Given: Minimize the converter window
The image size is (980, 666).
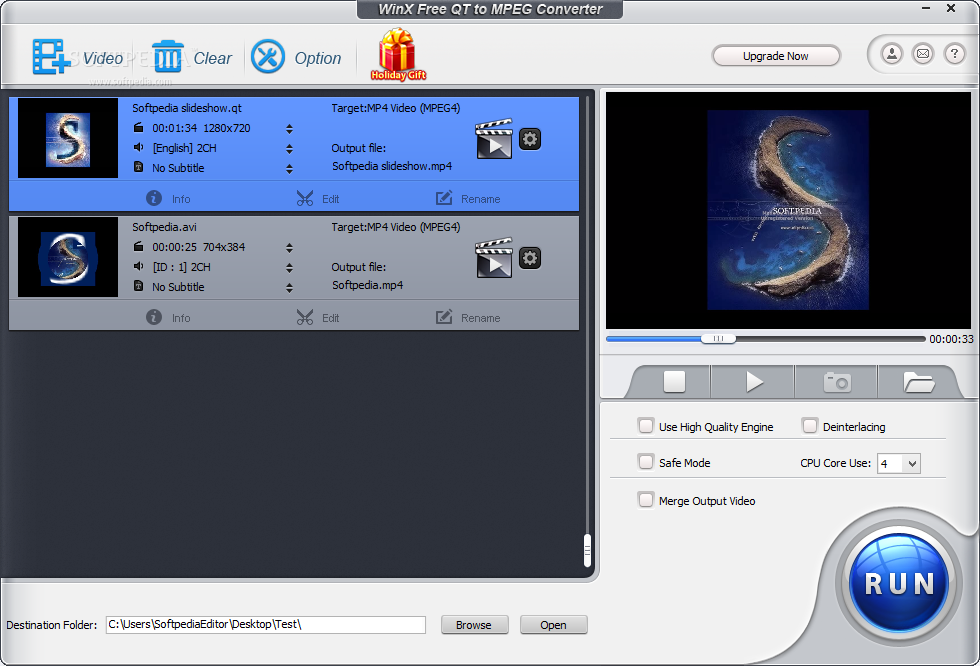Looking at the screenshot, I should [x=926, y=8].
